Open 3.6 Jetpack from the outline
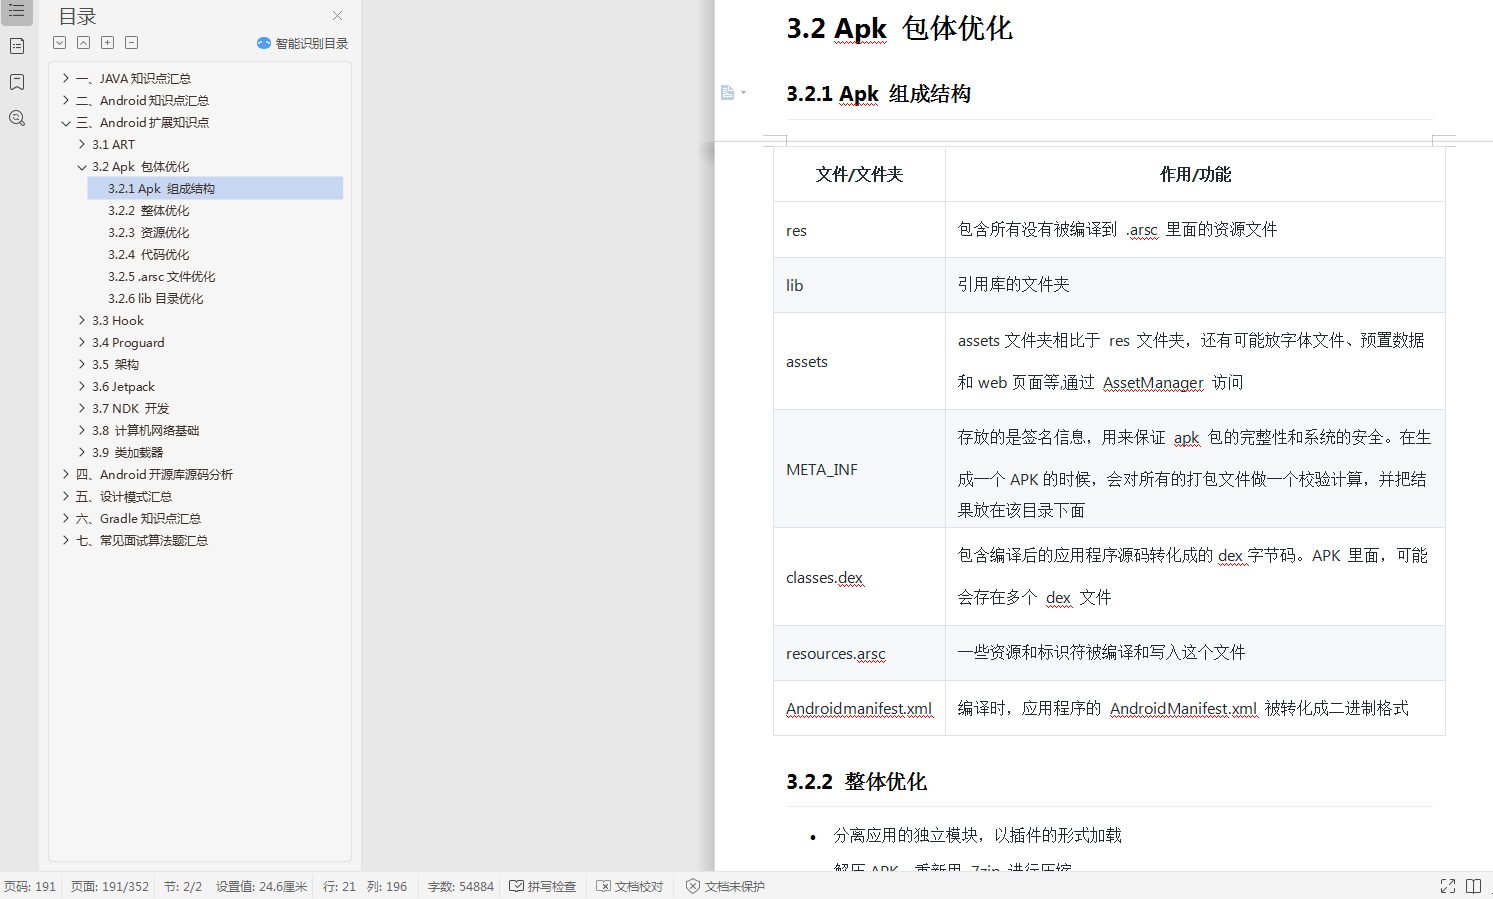The image size is (1493, 899). (x=124, y=386)
